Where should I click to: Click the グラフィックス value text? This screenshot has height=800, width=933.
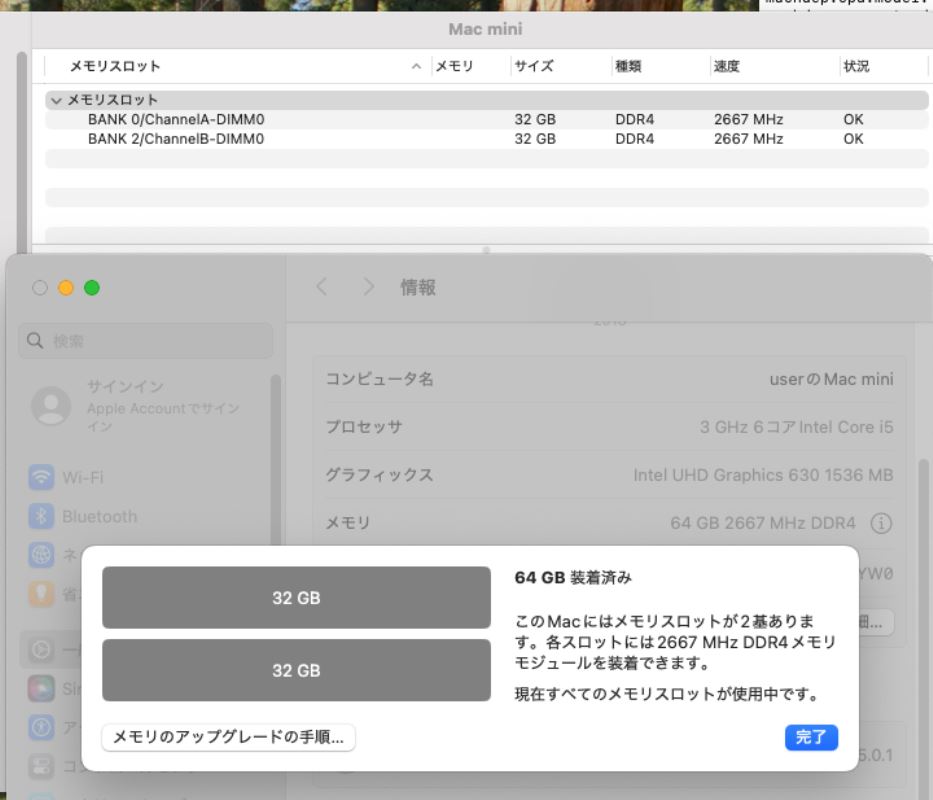[763, 475]
